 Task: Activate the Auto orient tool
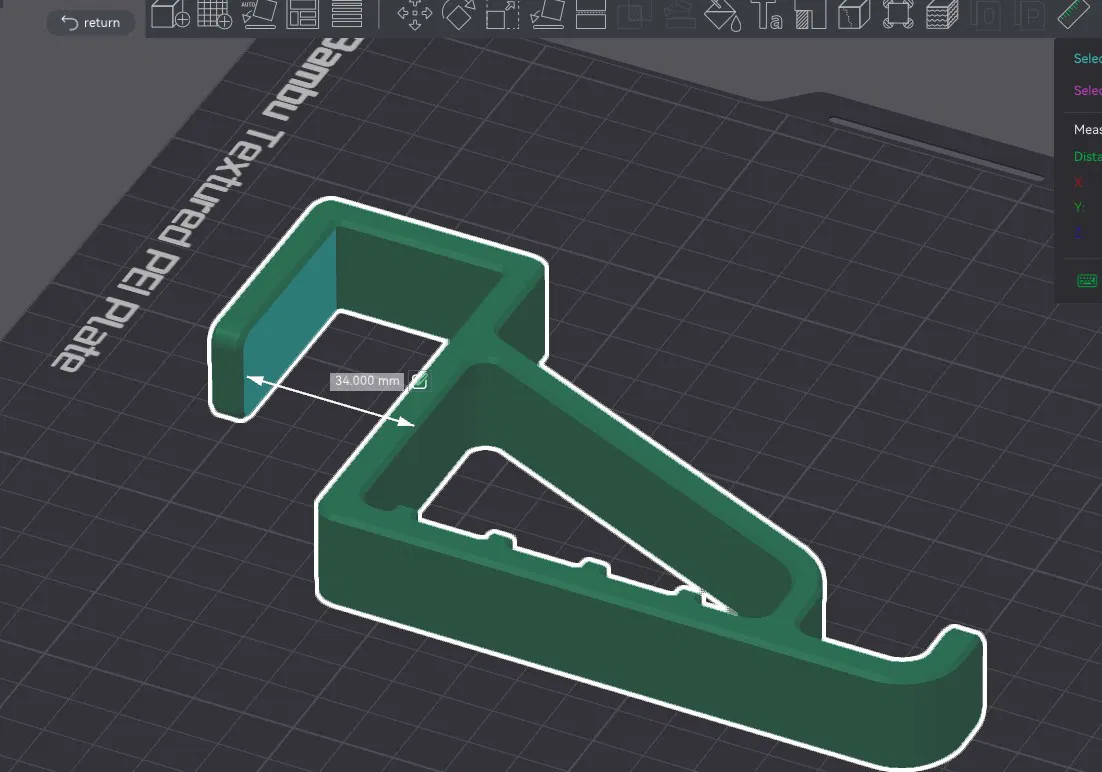[259, 14]
